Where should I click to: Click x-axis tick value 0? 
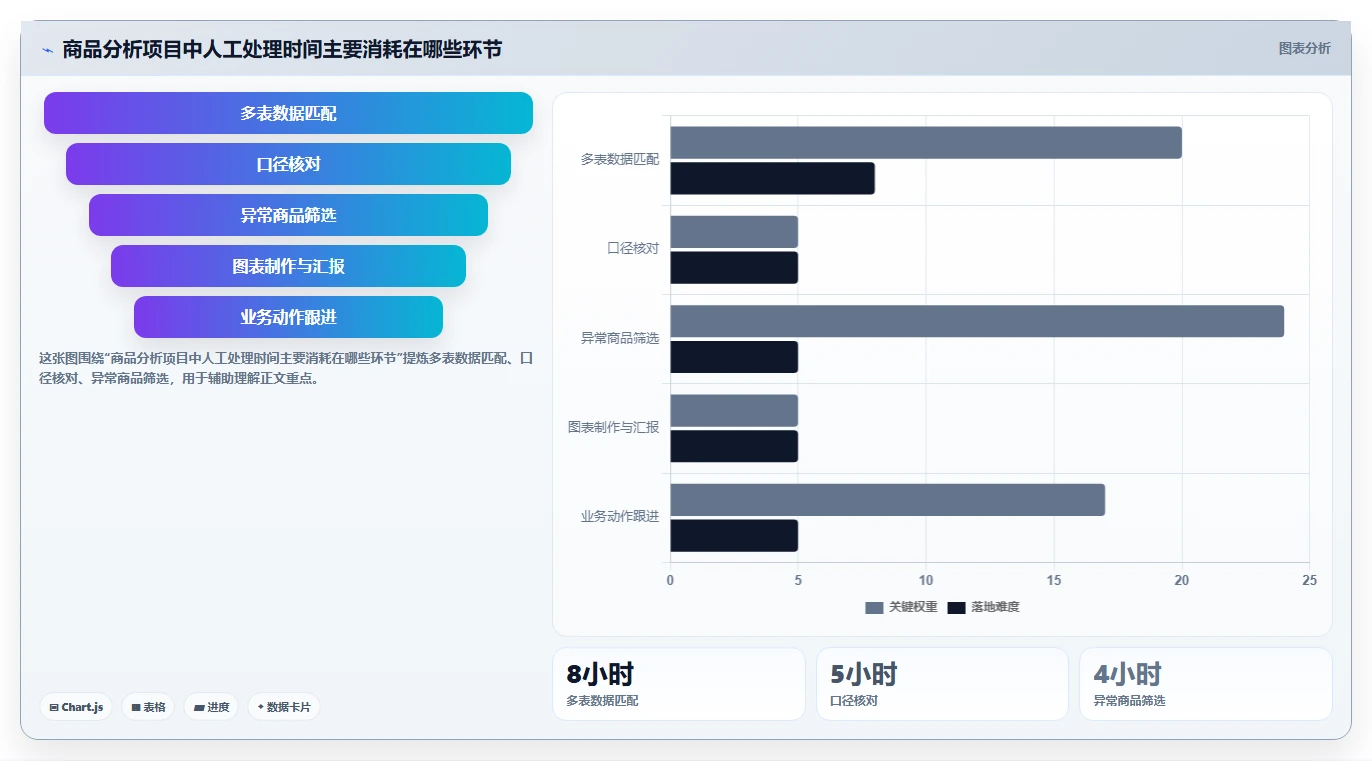[670, 581]
